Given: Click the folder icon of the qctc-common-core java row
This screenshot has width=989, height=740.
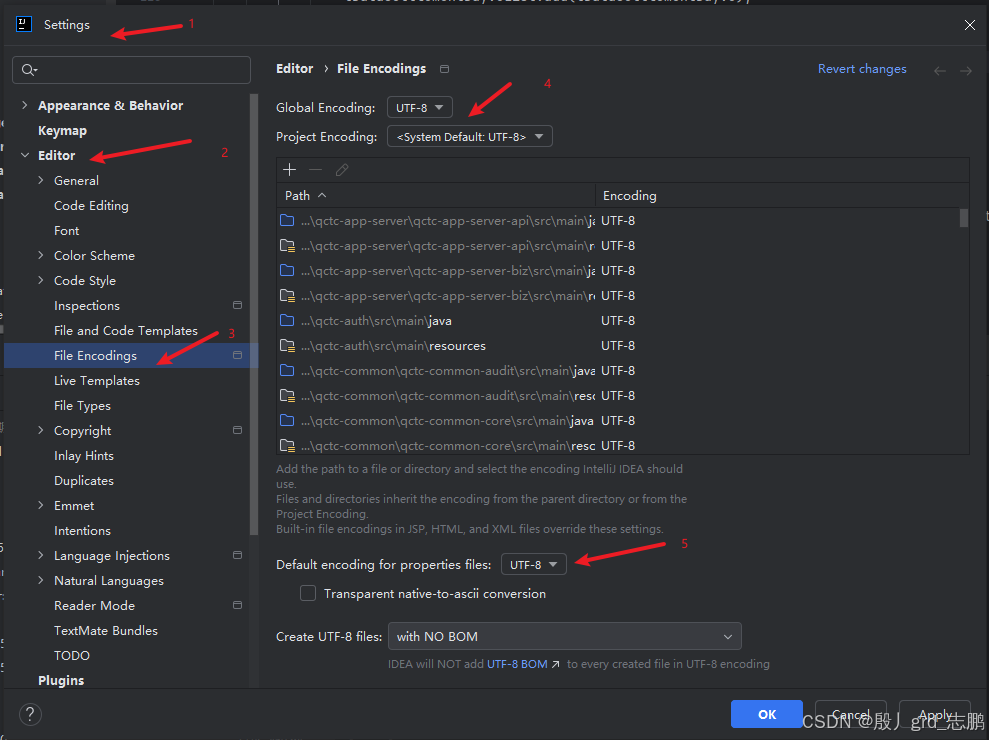Looking at the screenshot, I should coord(287,420).
